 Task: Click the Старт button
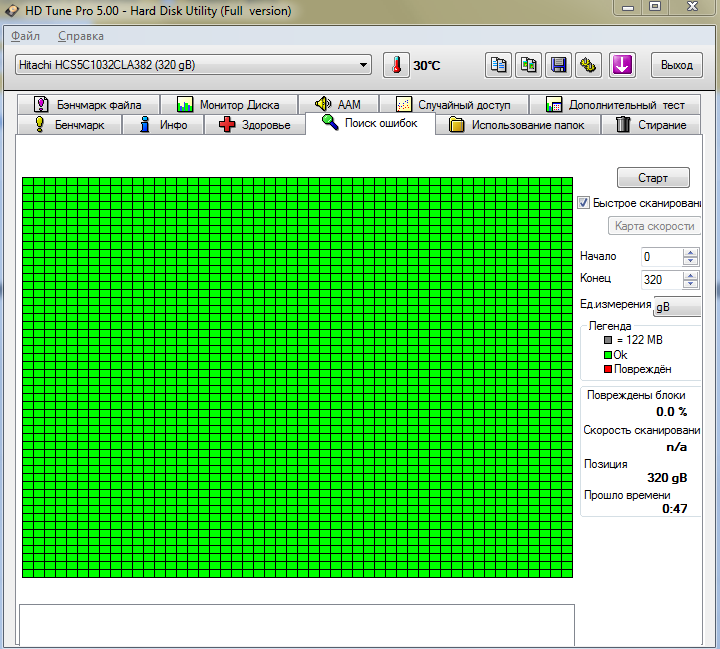click(x=653, y=178)
